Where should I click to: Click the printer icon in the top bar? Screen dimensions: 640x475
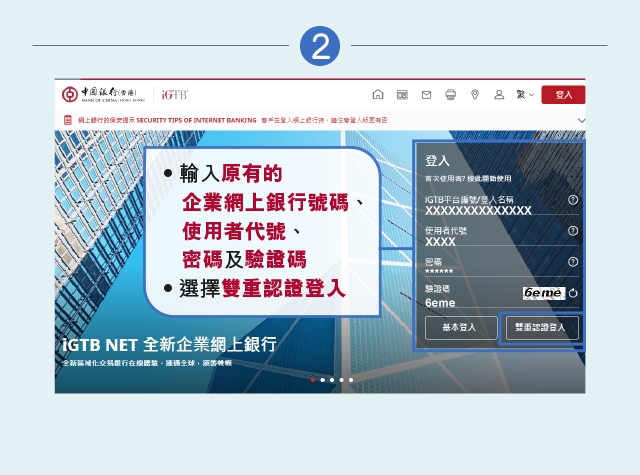(x=450, y=95)
